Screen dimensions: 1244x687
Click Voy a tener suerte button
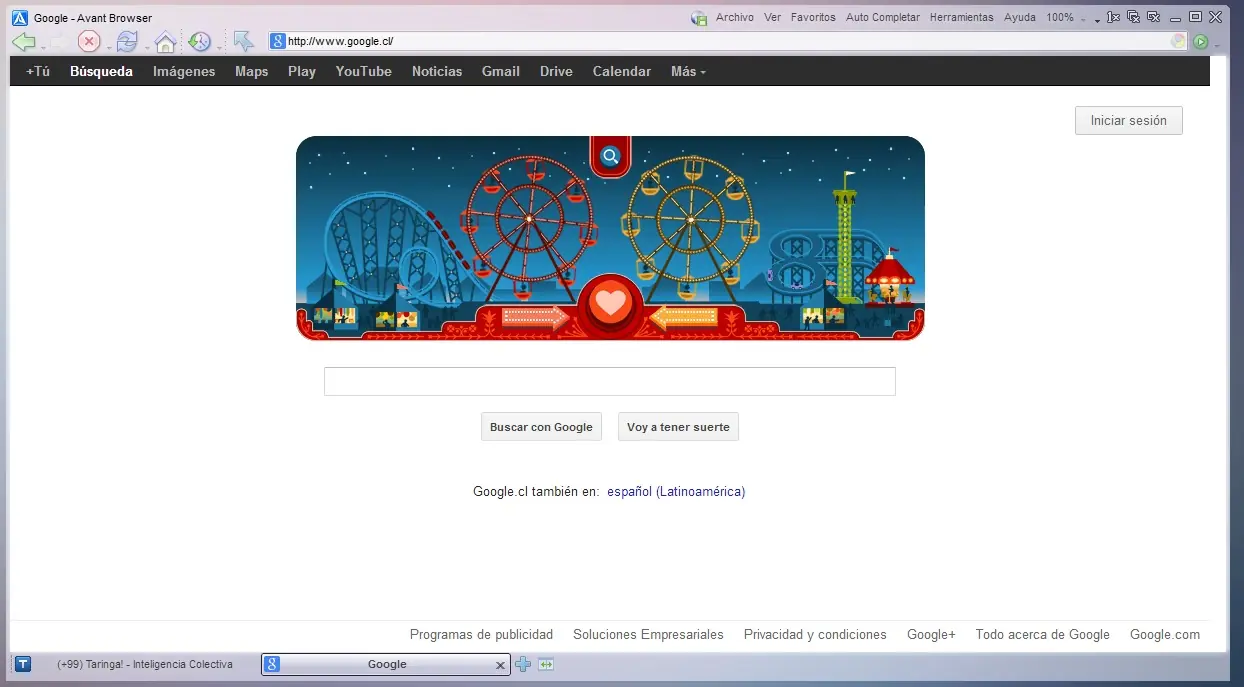tap(678, 427)
